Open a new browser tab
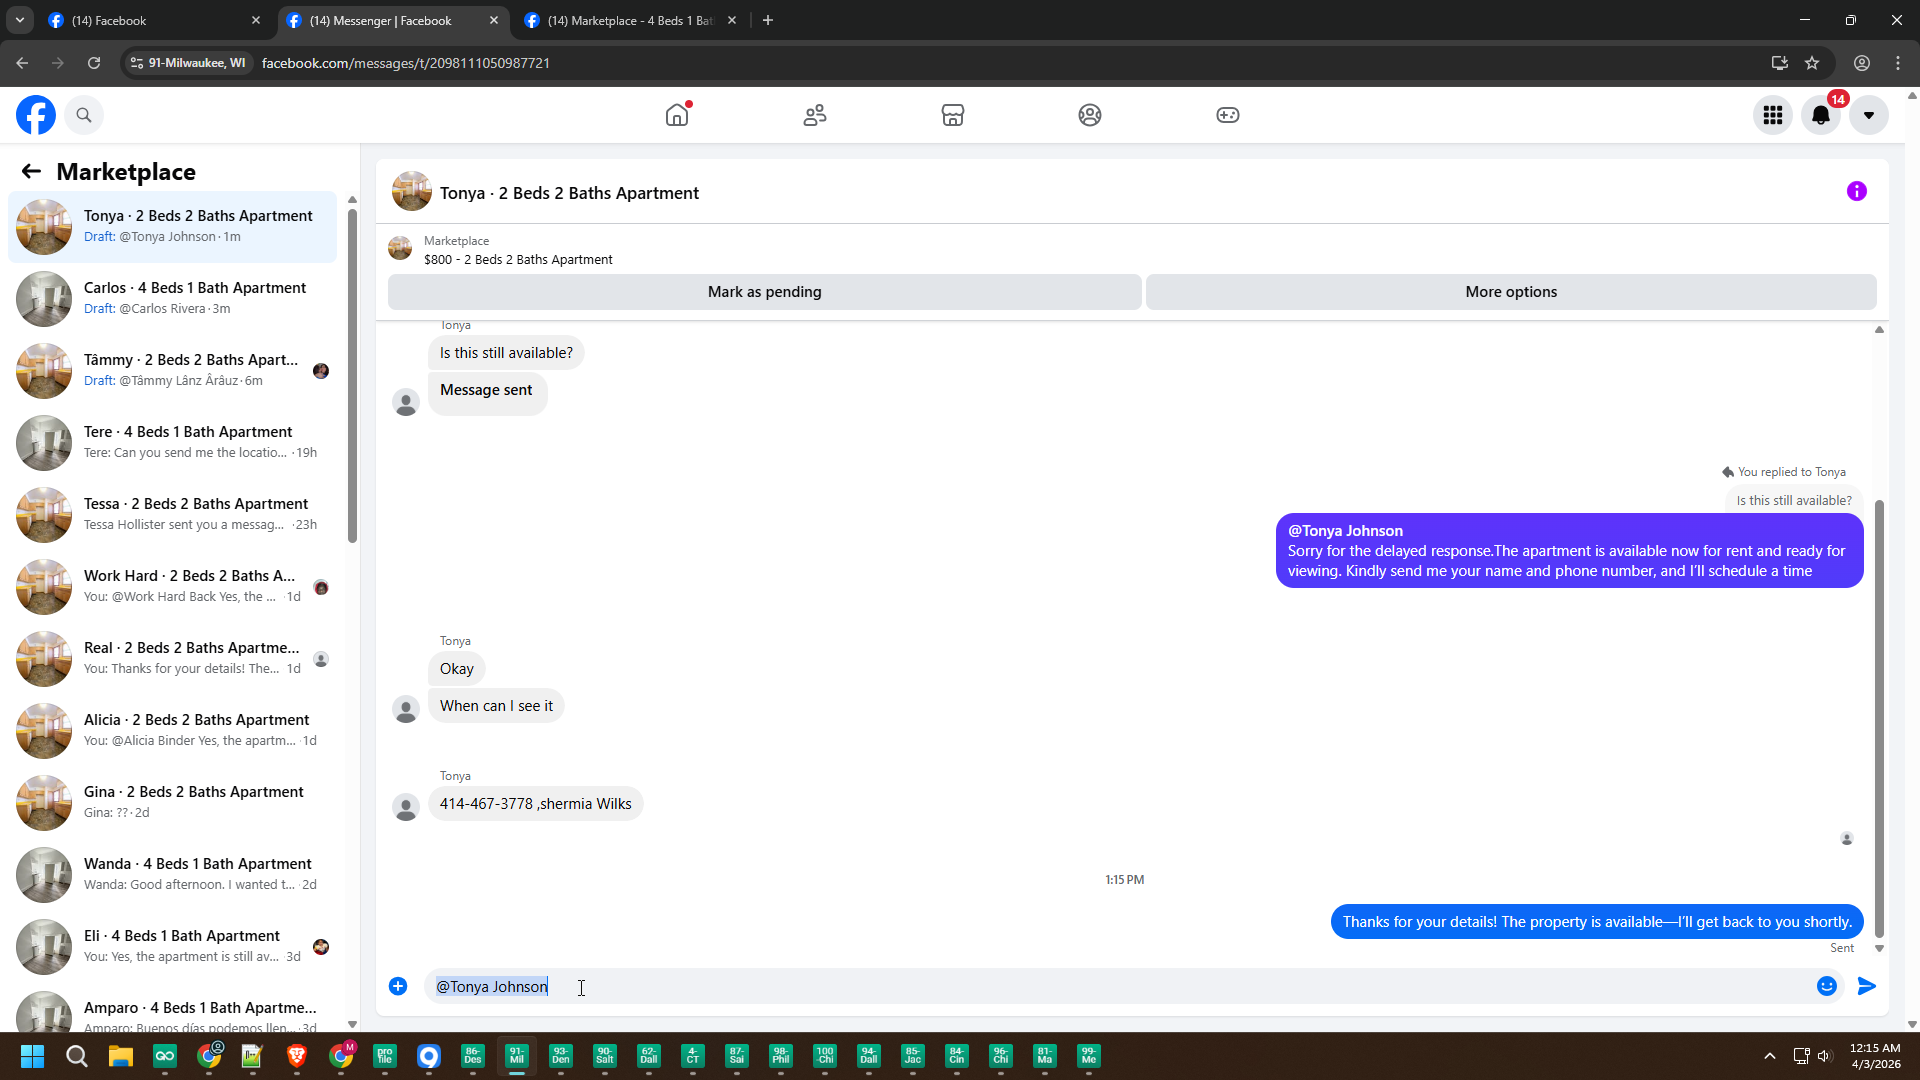 coord(768,20)
